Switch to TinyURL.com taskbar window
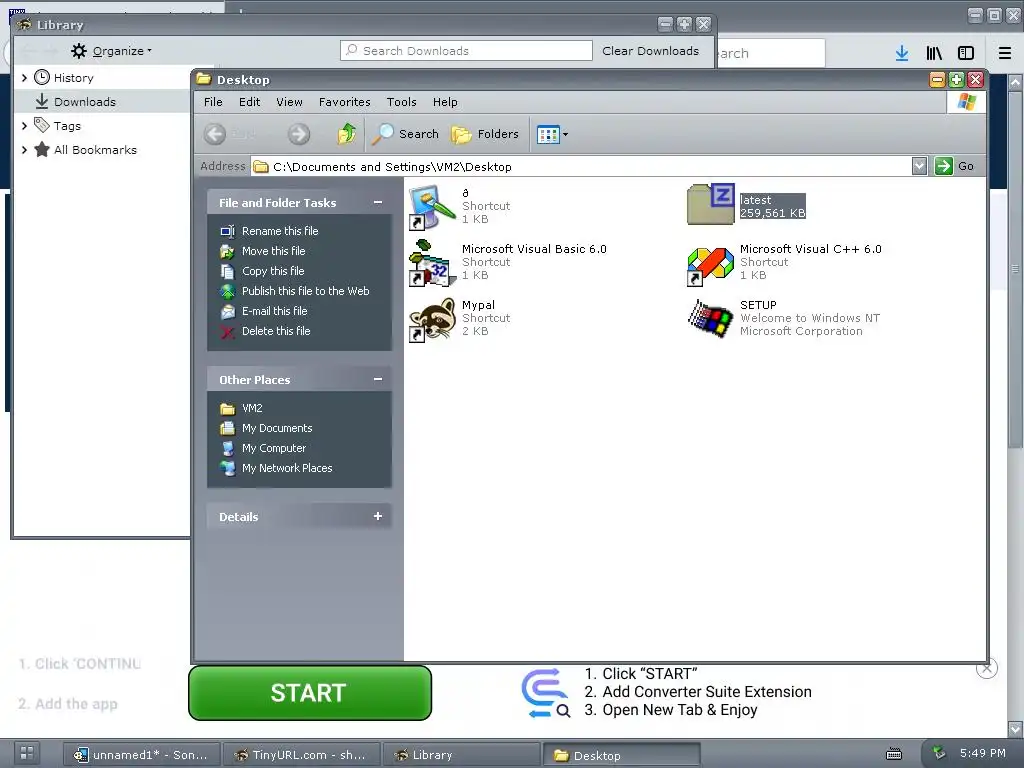 [301, 755]
